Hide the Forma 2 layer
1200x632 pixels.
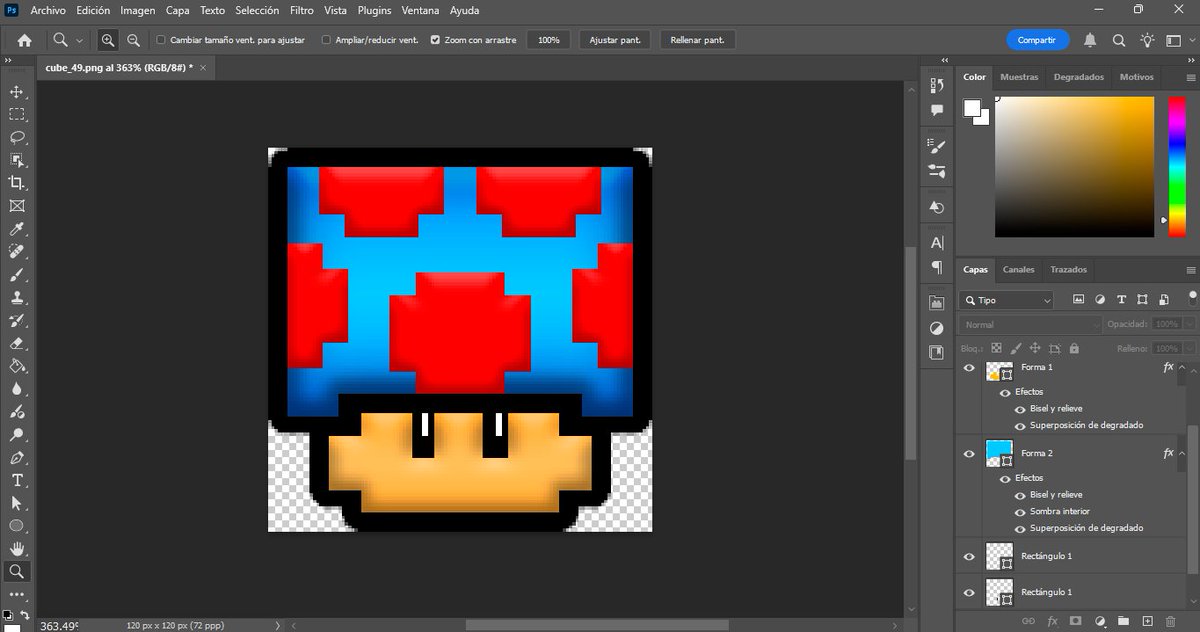coord(969,454)
